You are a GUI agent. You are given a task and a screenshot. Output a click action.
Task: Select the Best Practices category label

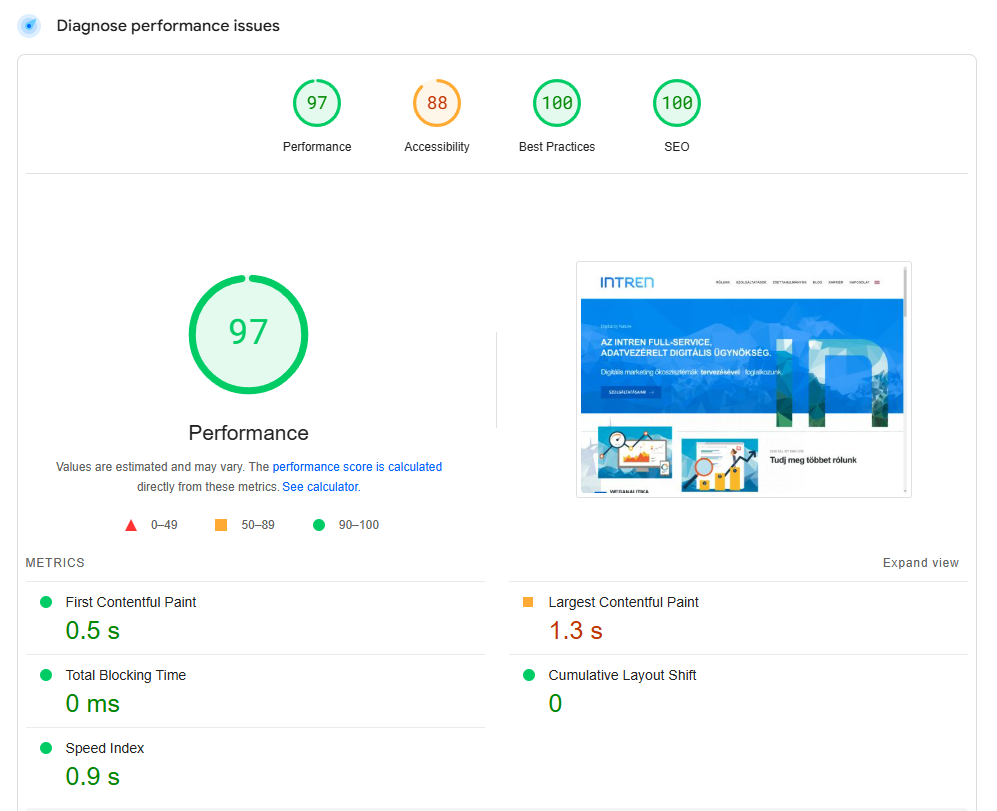[x=557, y=147]
